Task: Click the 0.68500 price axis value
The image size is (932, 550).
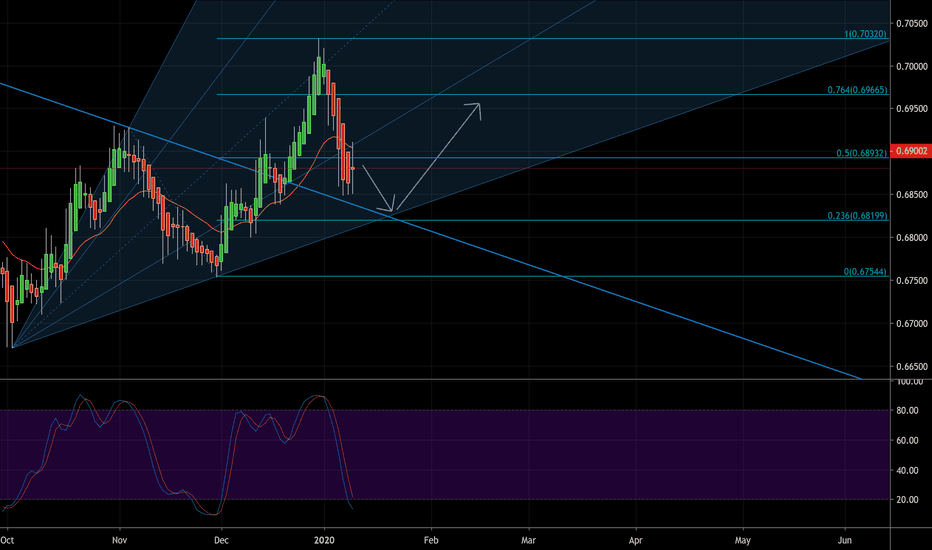Action: coord(912,194)
